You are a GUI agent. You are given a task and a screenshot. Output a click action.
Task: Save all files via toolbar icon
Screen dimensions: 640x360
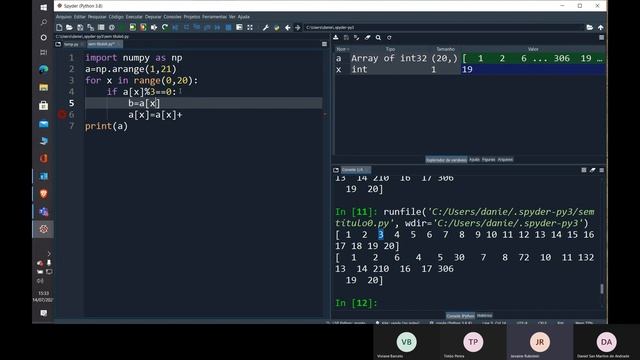pos(91,27)
